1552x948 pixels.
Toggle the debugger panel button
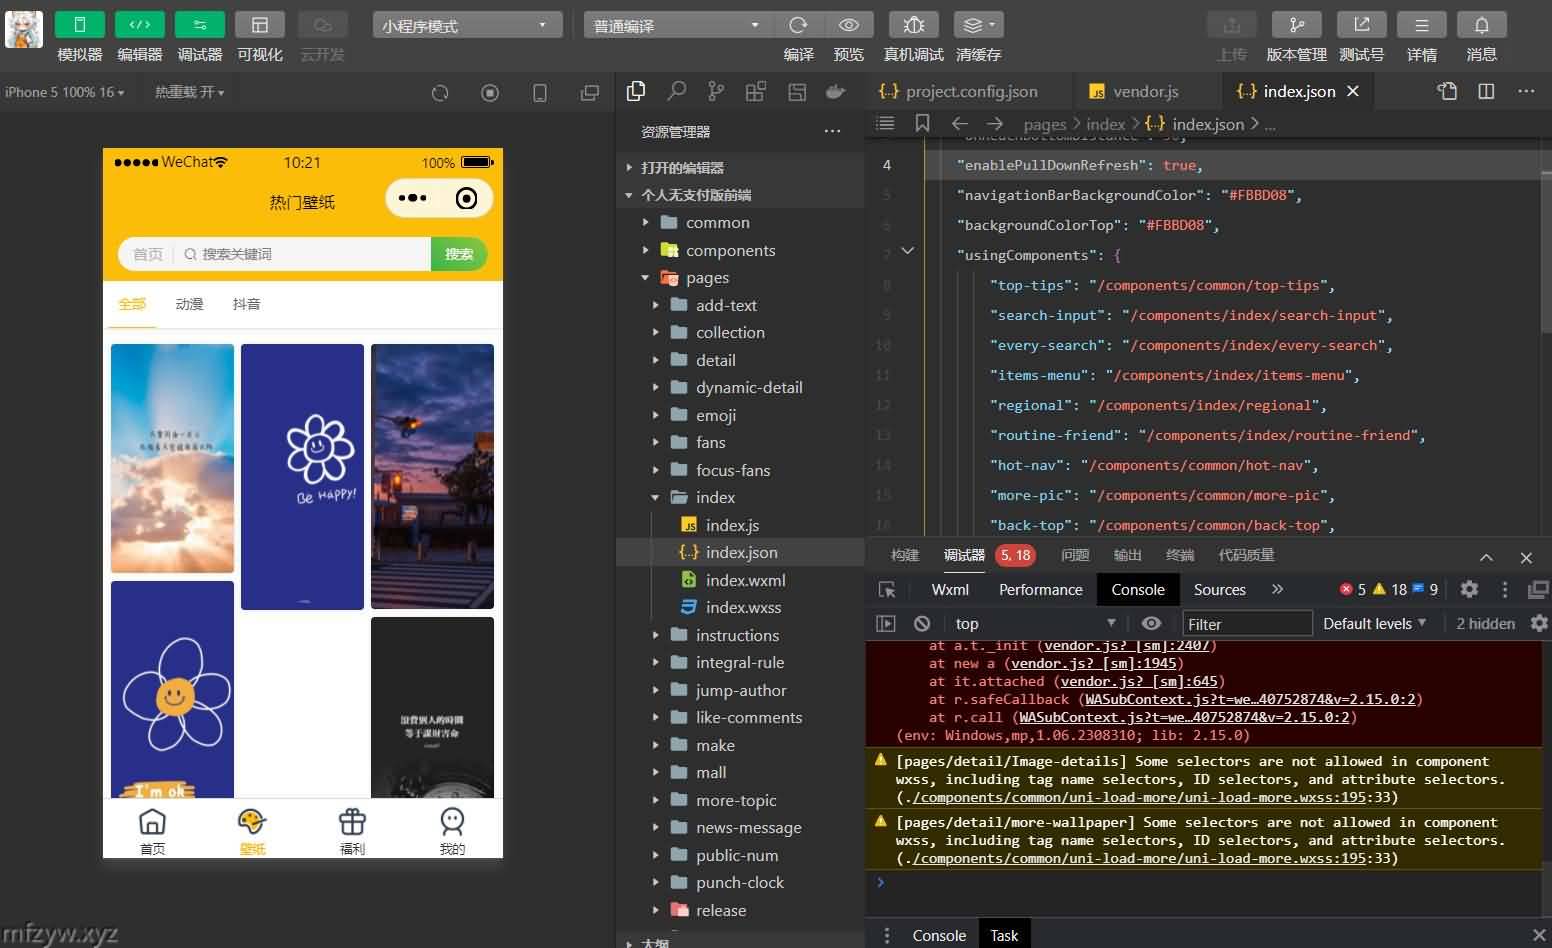click(x=199, y=25)
